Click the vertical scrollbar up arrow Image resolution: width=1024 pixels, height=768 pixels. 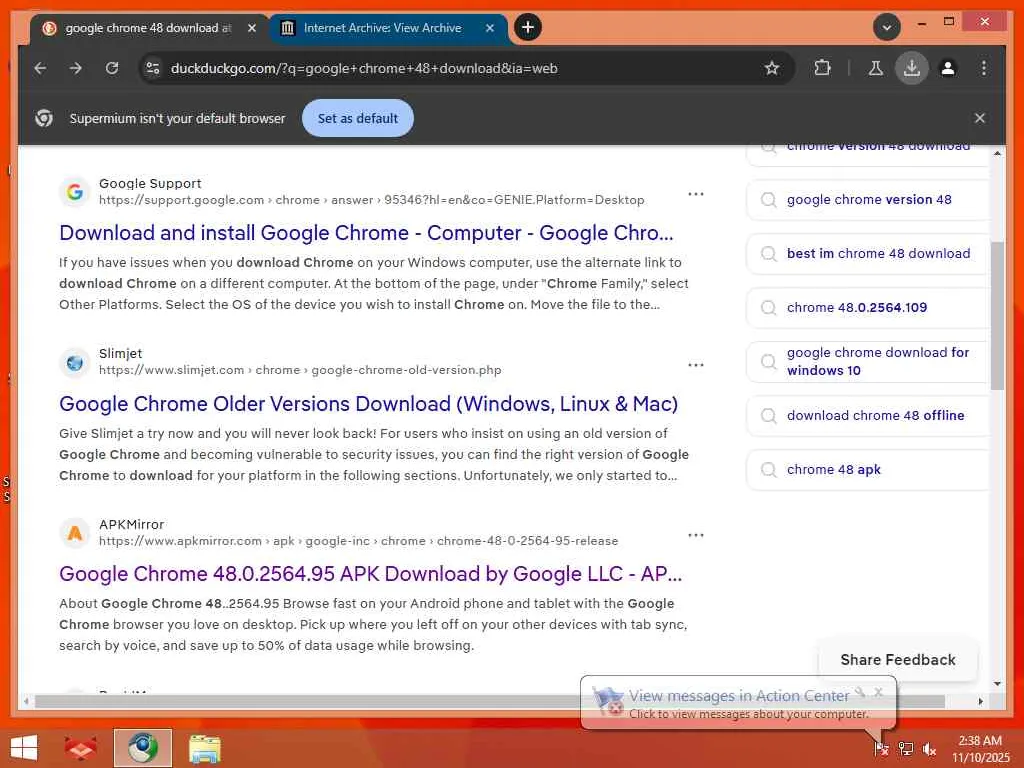(997, 153)
